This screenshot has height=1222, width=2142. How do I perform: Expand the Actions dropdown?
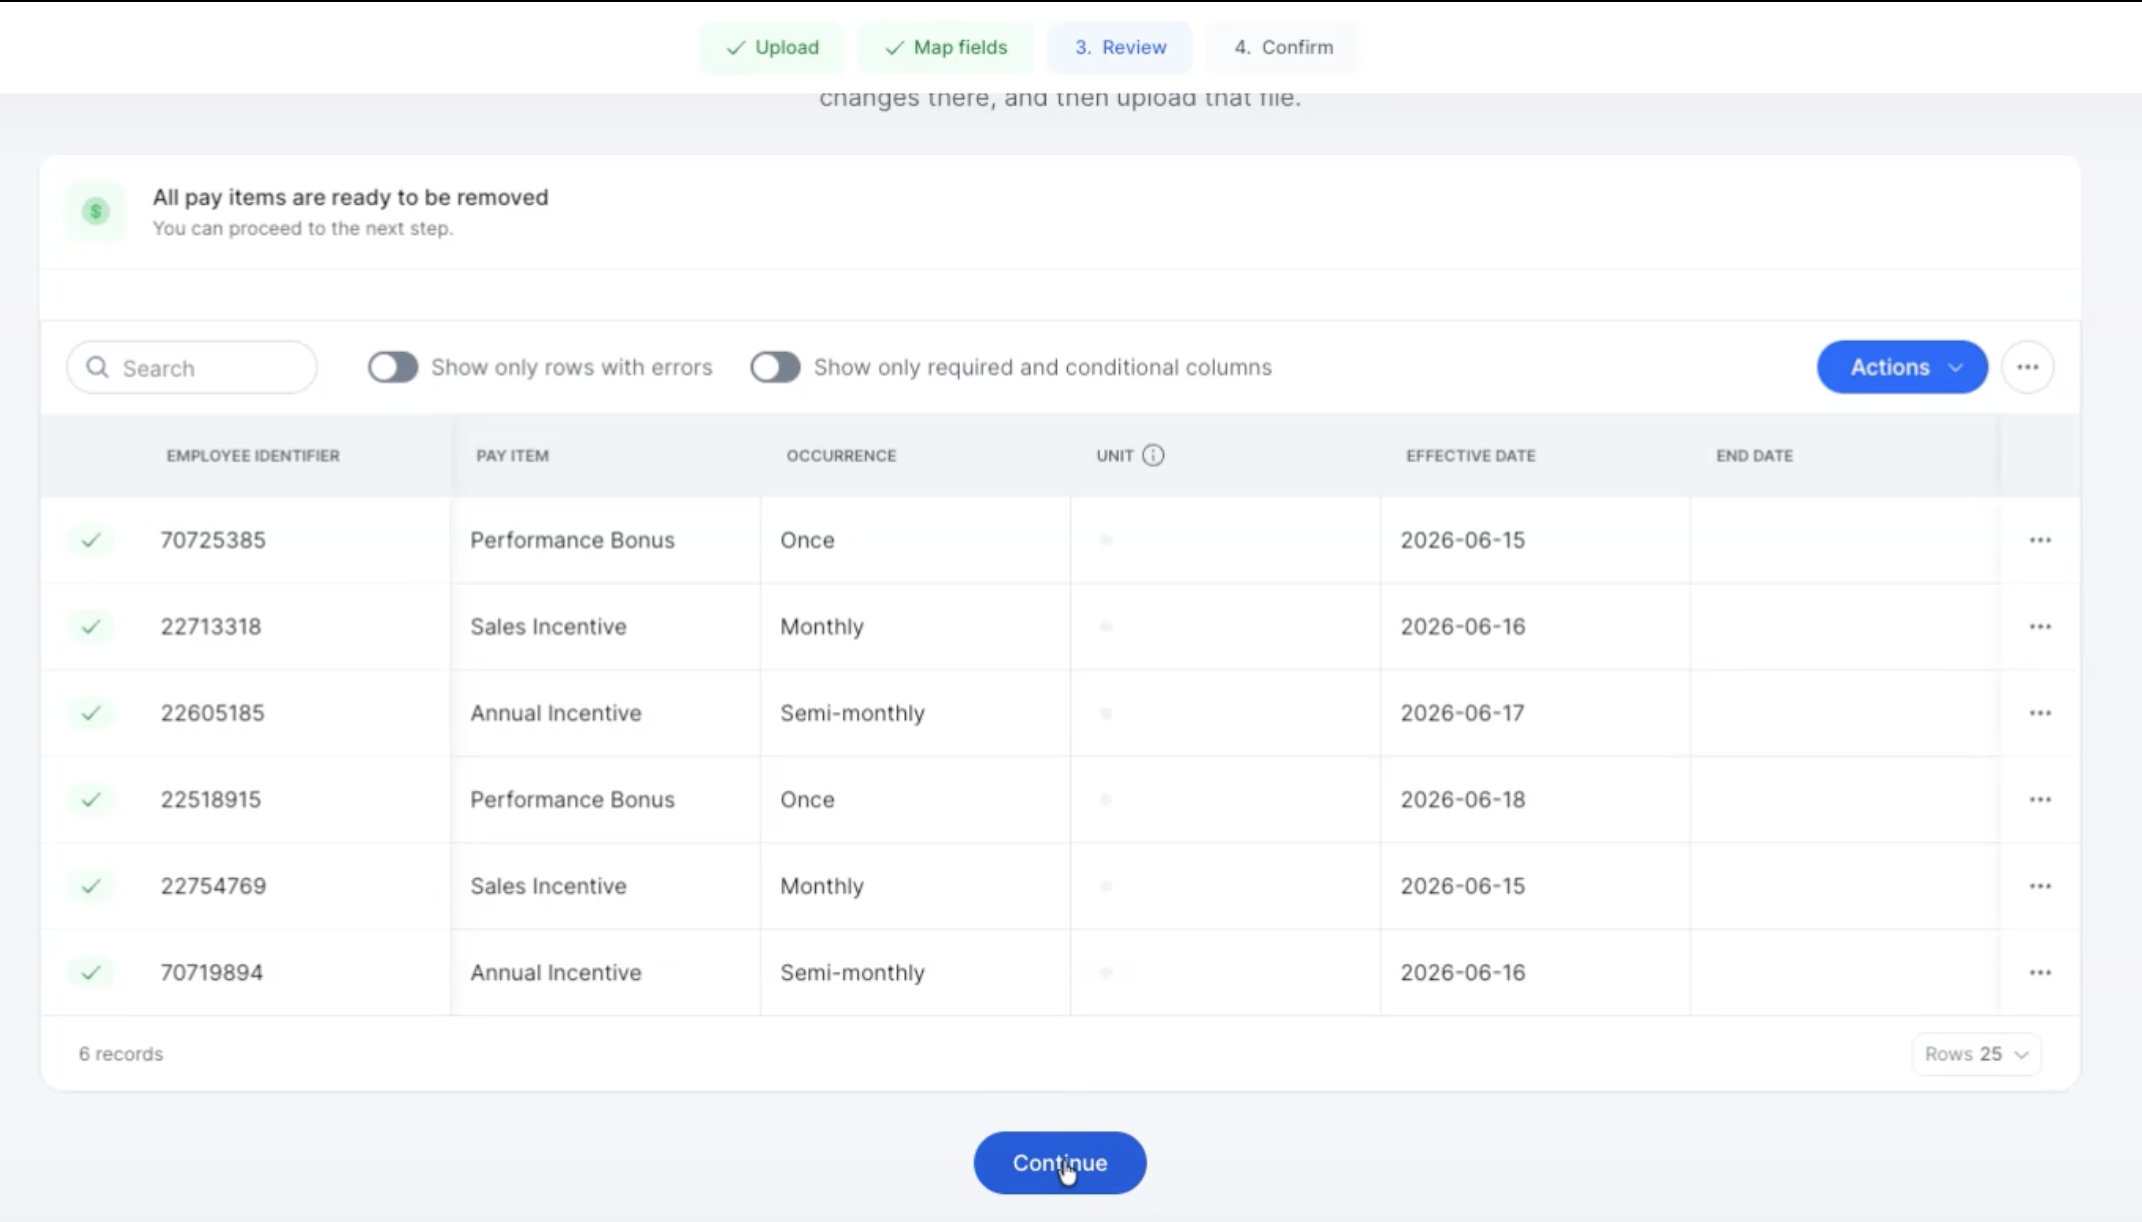(1902, 367)
